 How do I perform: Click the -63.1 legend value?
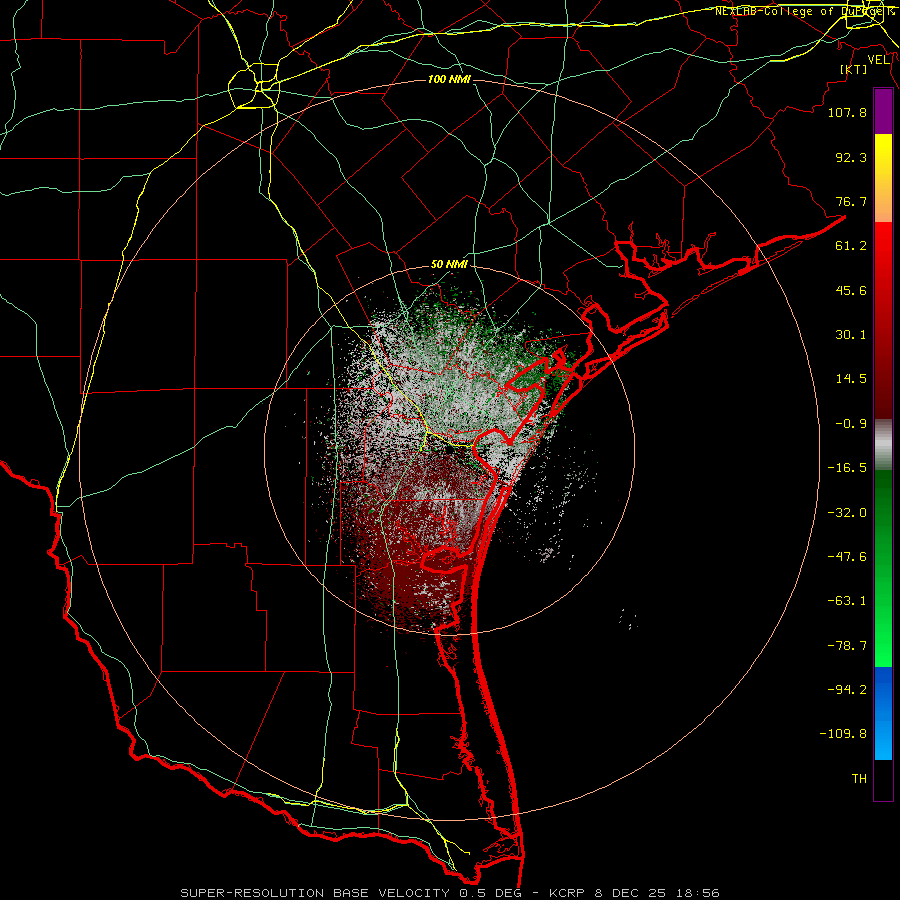click(847, 601)
